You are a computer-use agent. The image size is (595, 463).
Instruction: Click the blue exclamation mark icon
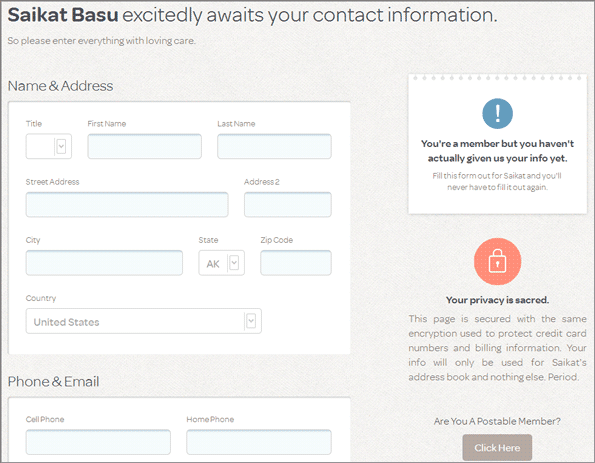[497, 113]
